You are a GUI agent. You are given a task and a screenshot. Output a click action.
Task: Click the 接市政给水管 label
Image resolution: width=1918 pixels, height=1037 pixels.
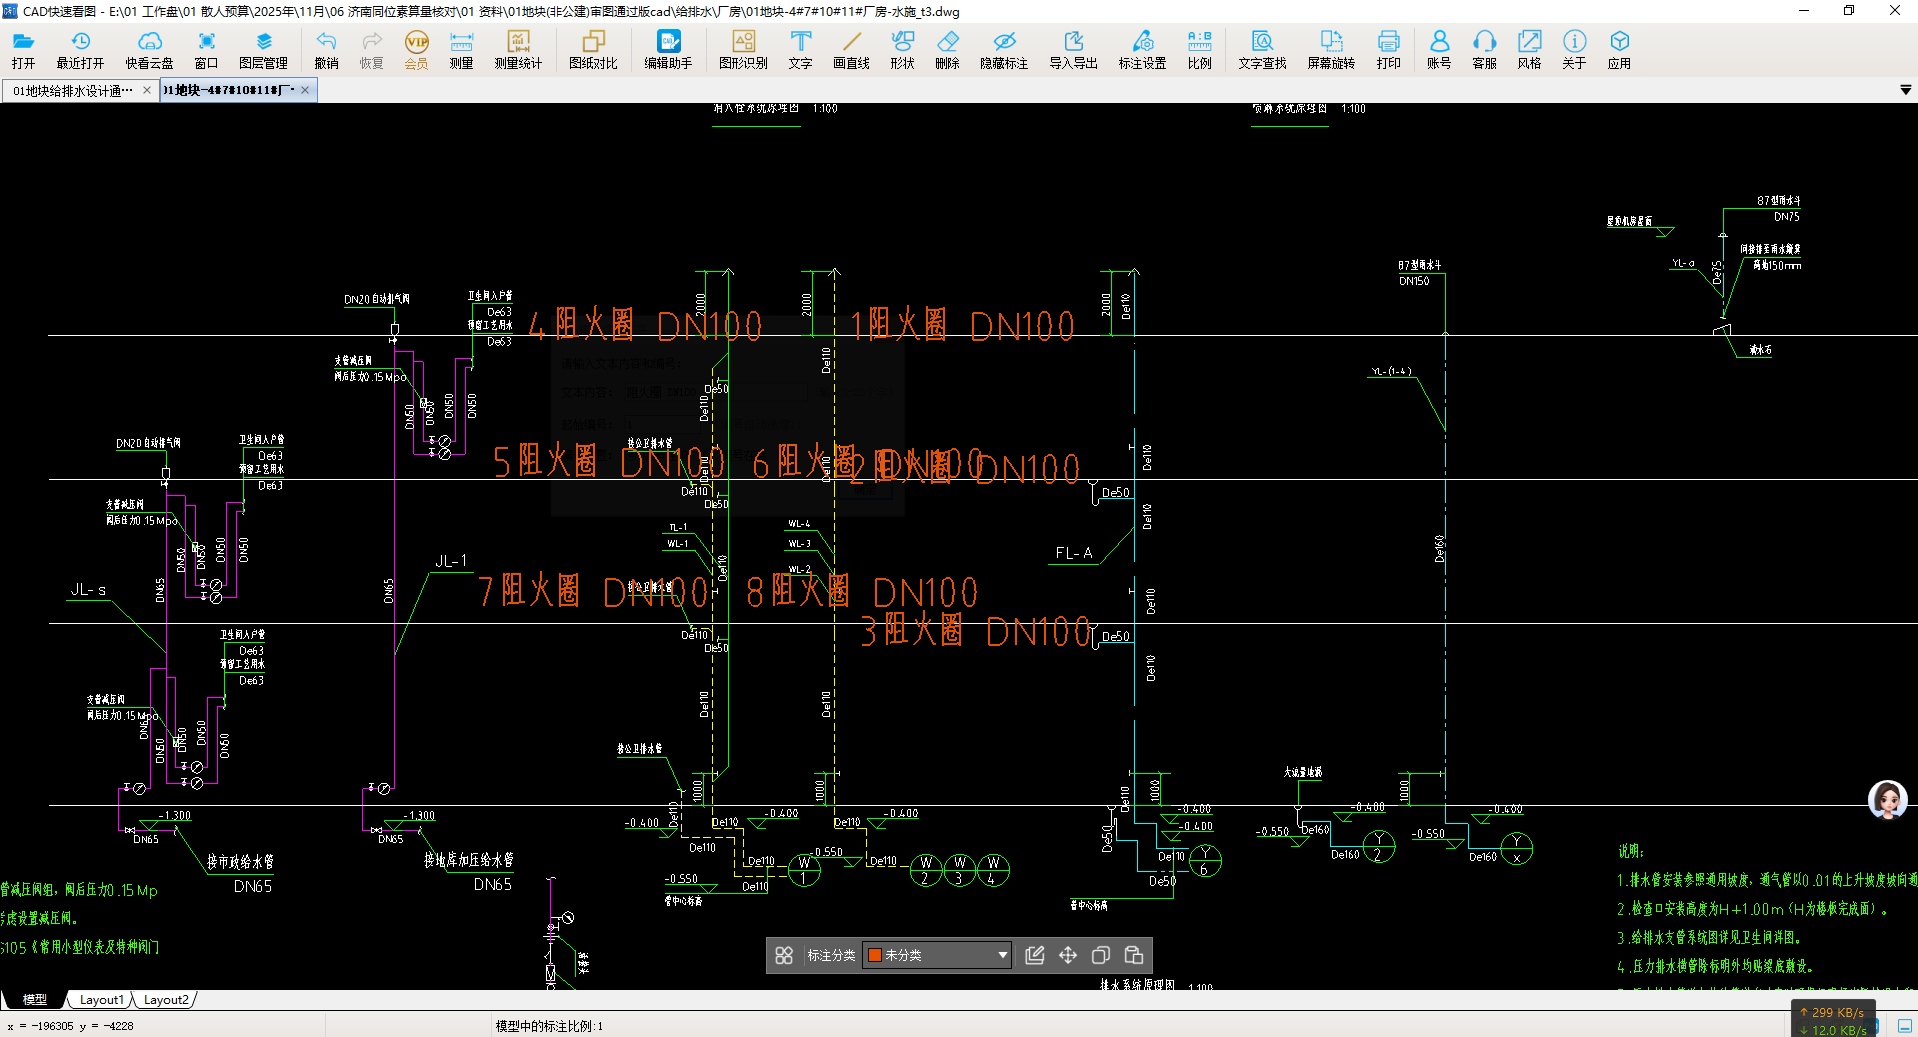pyautogui.click(x=240, y=862)
